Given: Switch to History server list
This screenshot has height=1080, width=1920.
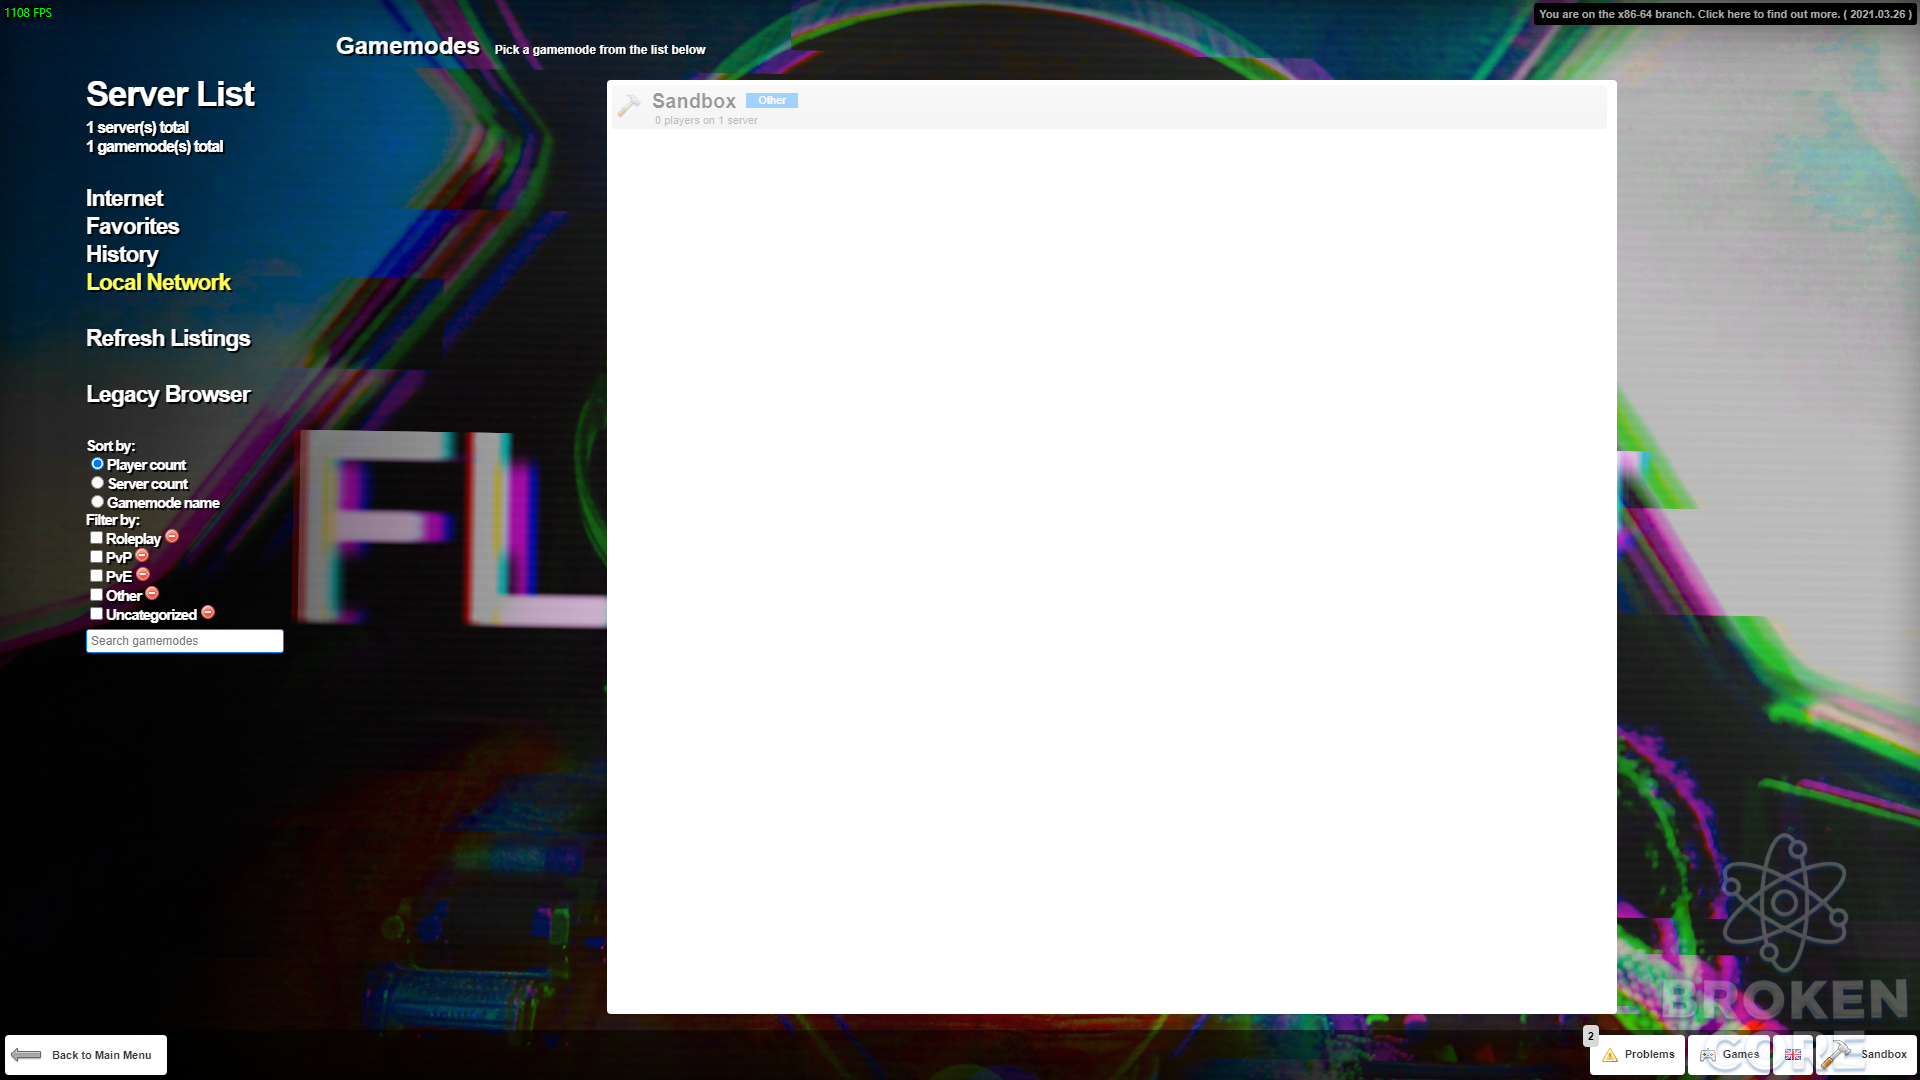Looking at the screenshot, I should point(122,254).
